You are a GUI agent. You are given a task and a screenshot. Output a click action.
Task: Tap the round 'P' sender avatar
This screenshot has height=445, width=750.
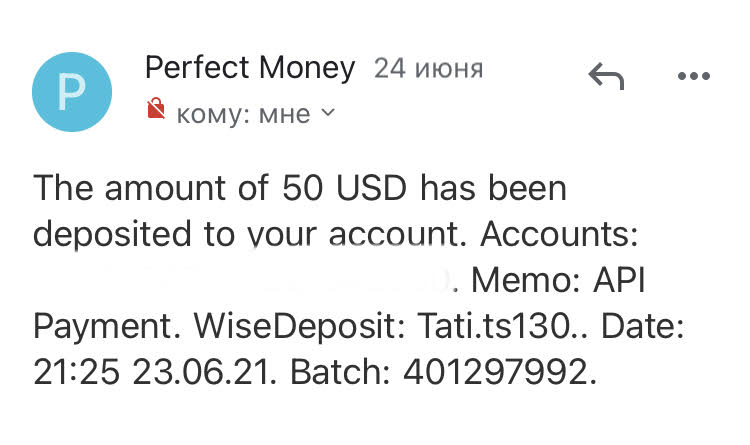pos(73,91)
